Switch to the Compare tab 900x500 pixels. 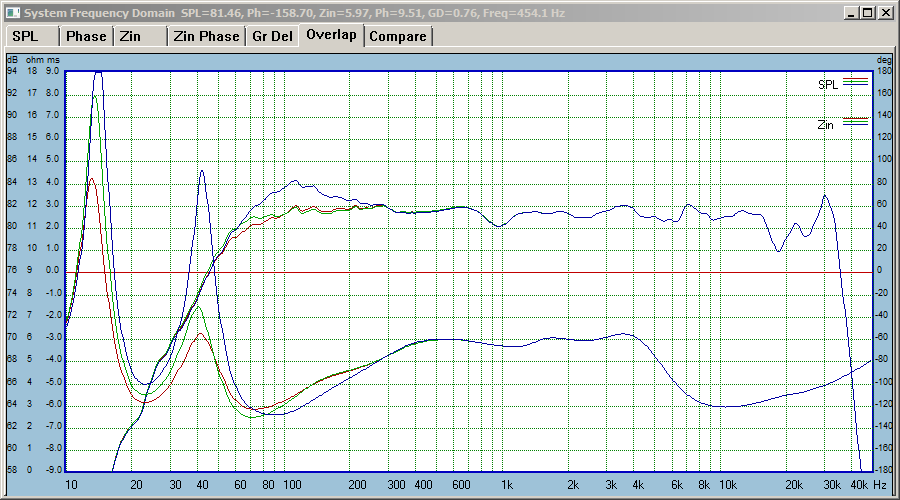point(398,36)
